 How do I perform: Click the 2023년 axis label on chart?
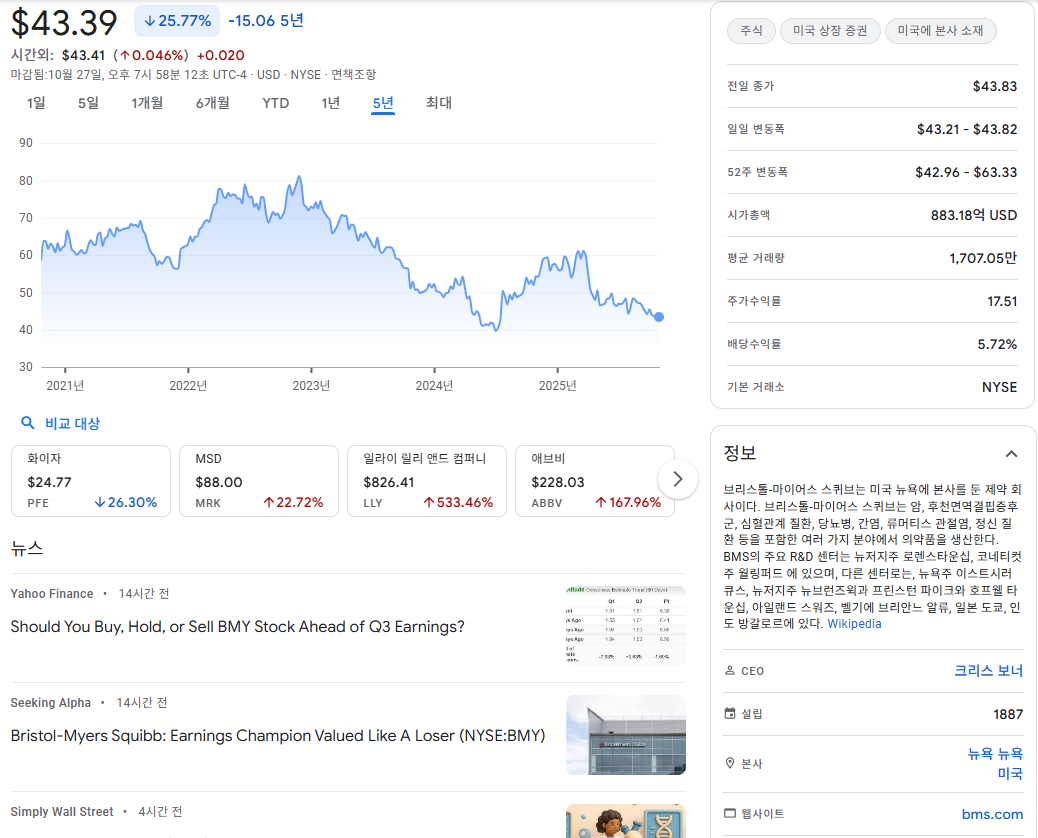pos(311,386)
